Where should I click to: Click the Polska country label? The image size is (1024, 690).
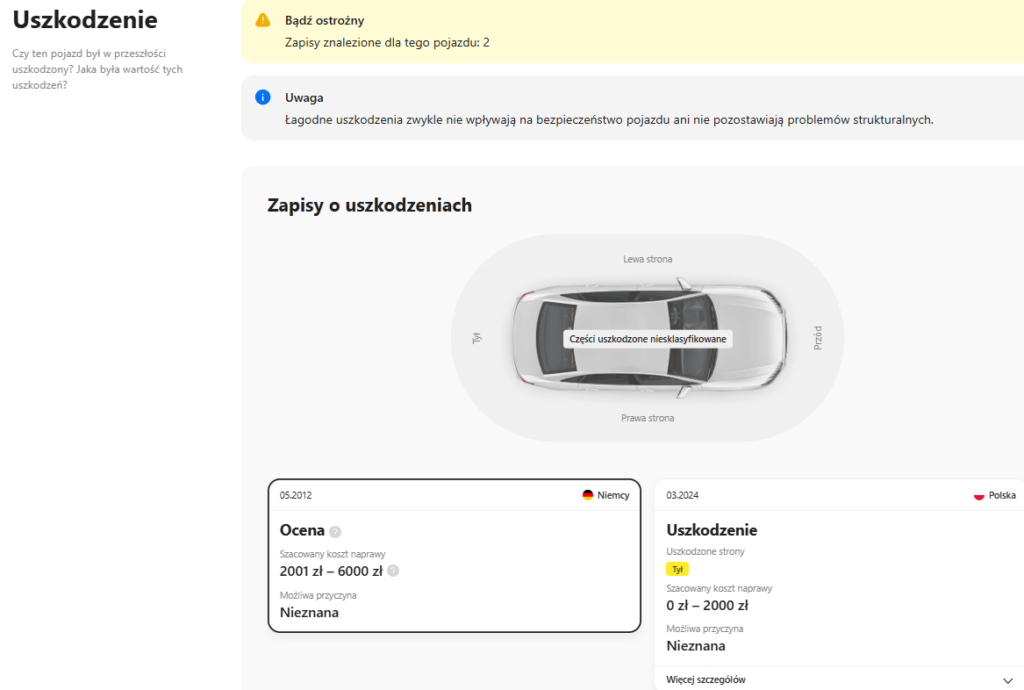[x=1002, y=496]
